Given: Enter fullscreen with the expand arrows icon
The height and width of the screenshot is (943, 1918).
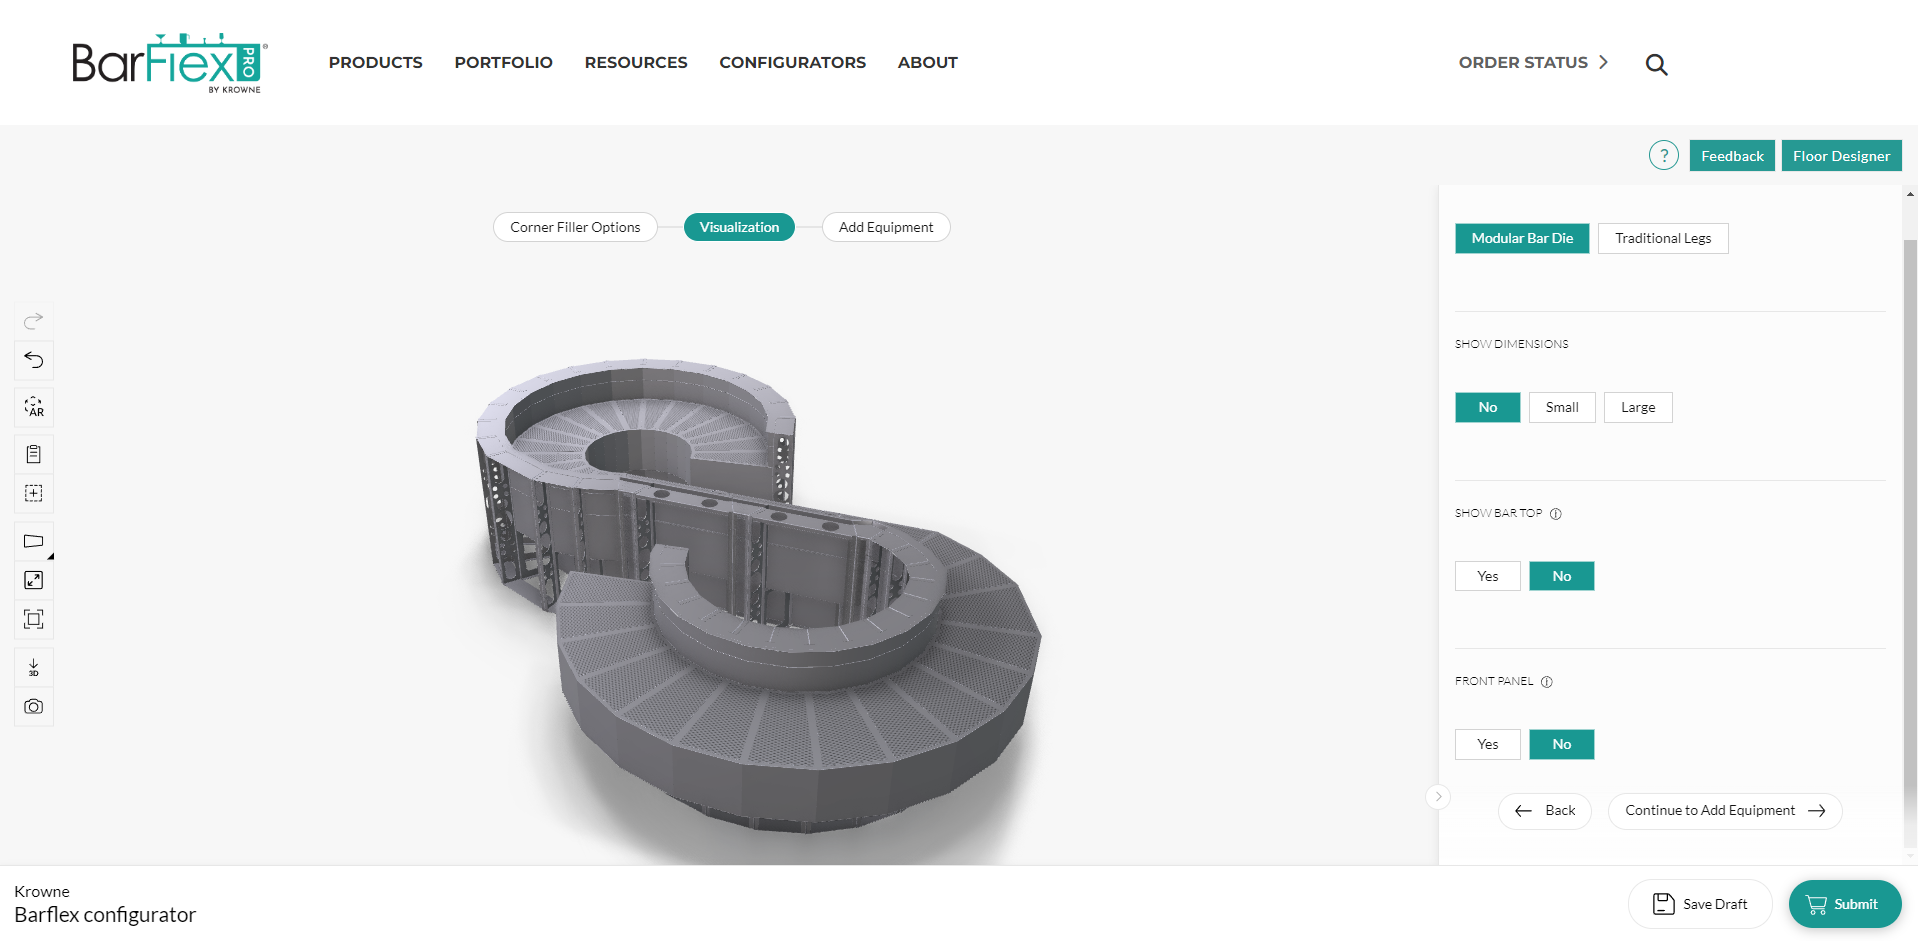Looking at the screenshot, I should click(34, 580).
